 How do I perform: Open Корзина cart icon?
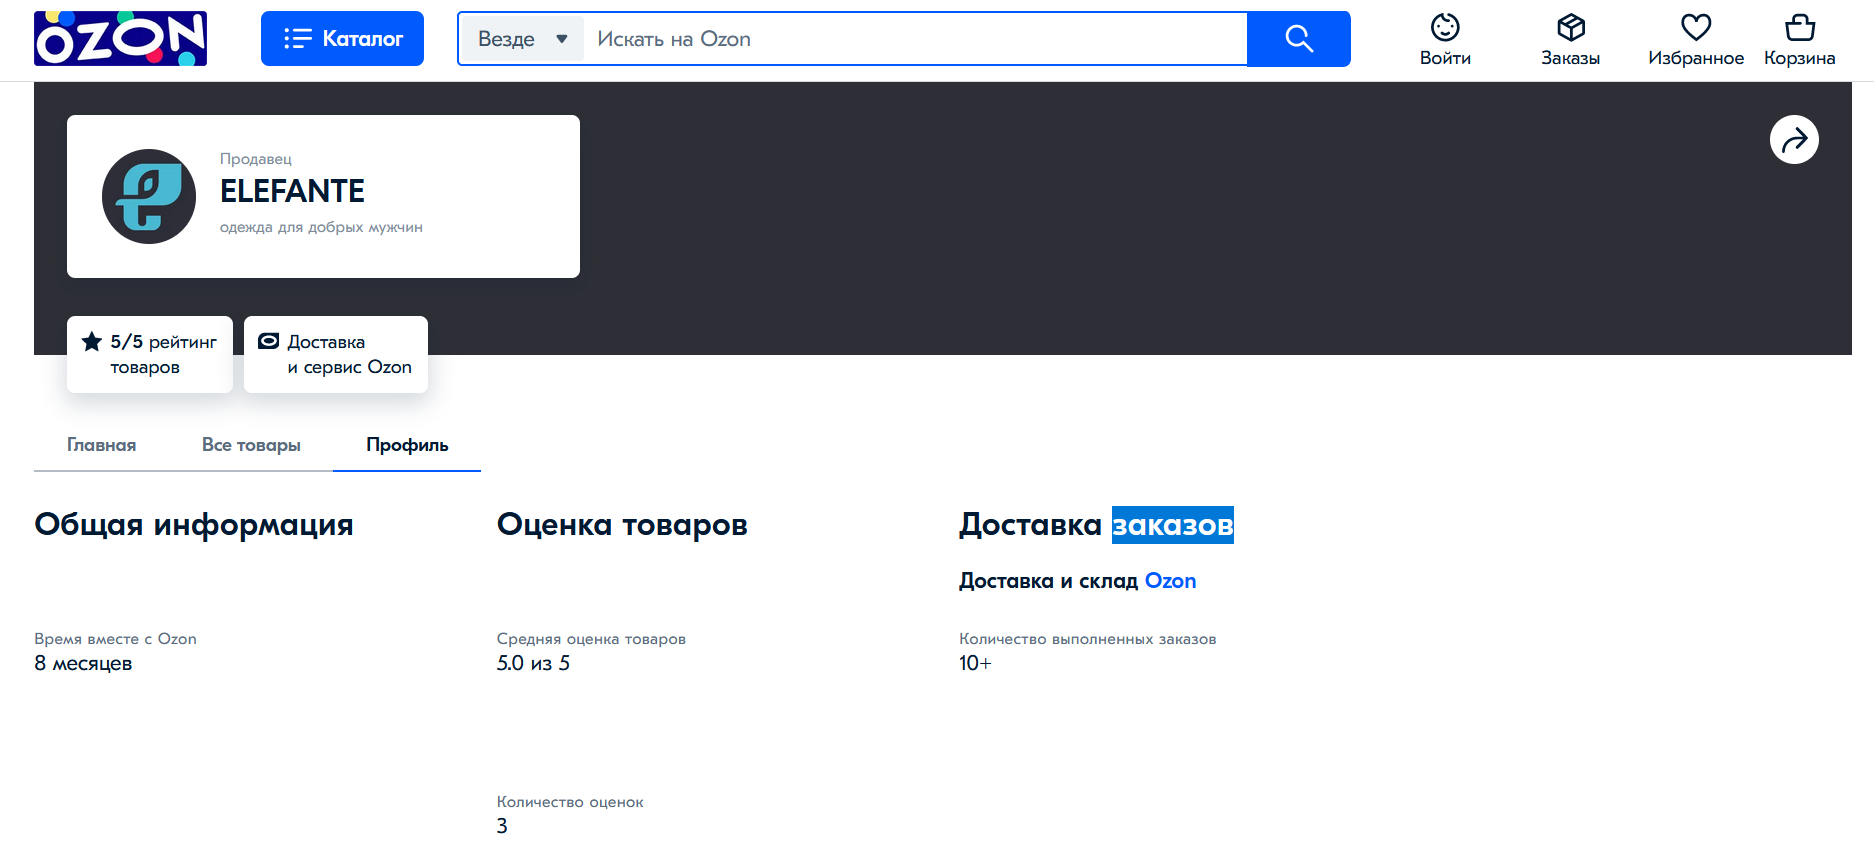pyautogui.click(x=1800, y=39)
